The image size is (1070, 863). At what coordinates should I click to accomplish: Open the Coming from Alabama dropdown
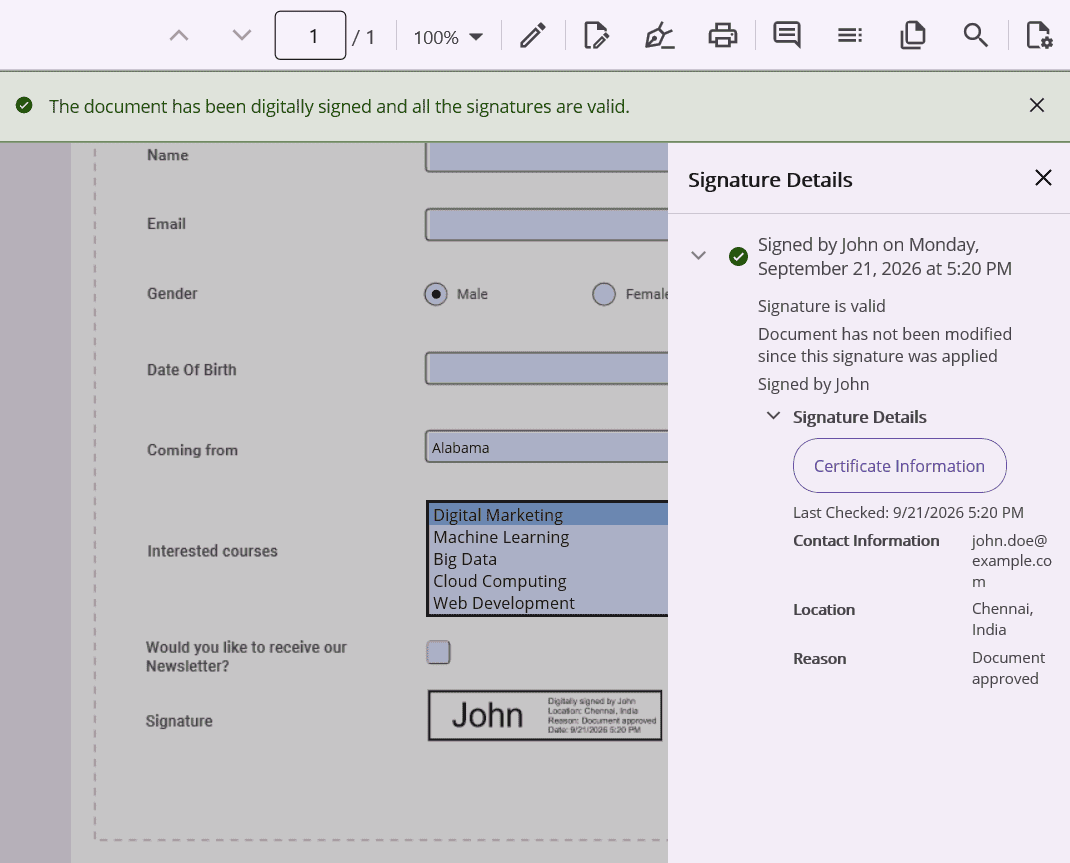click(547, 447)
